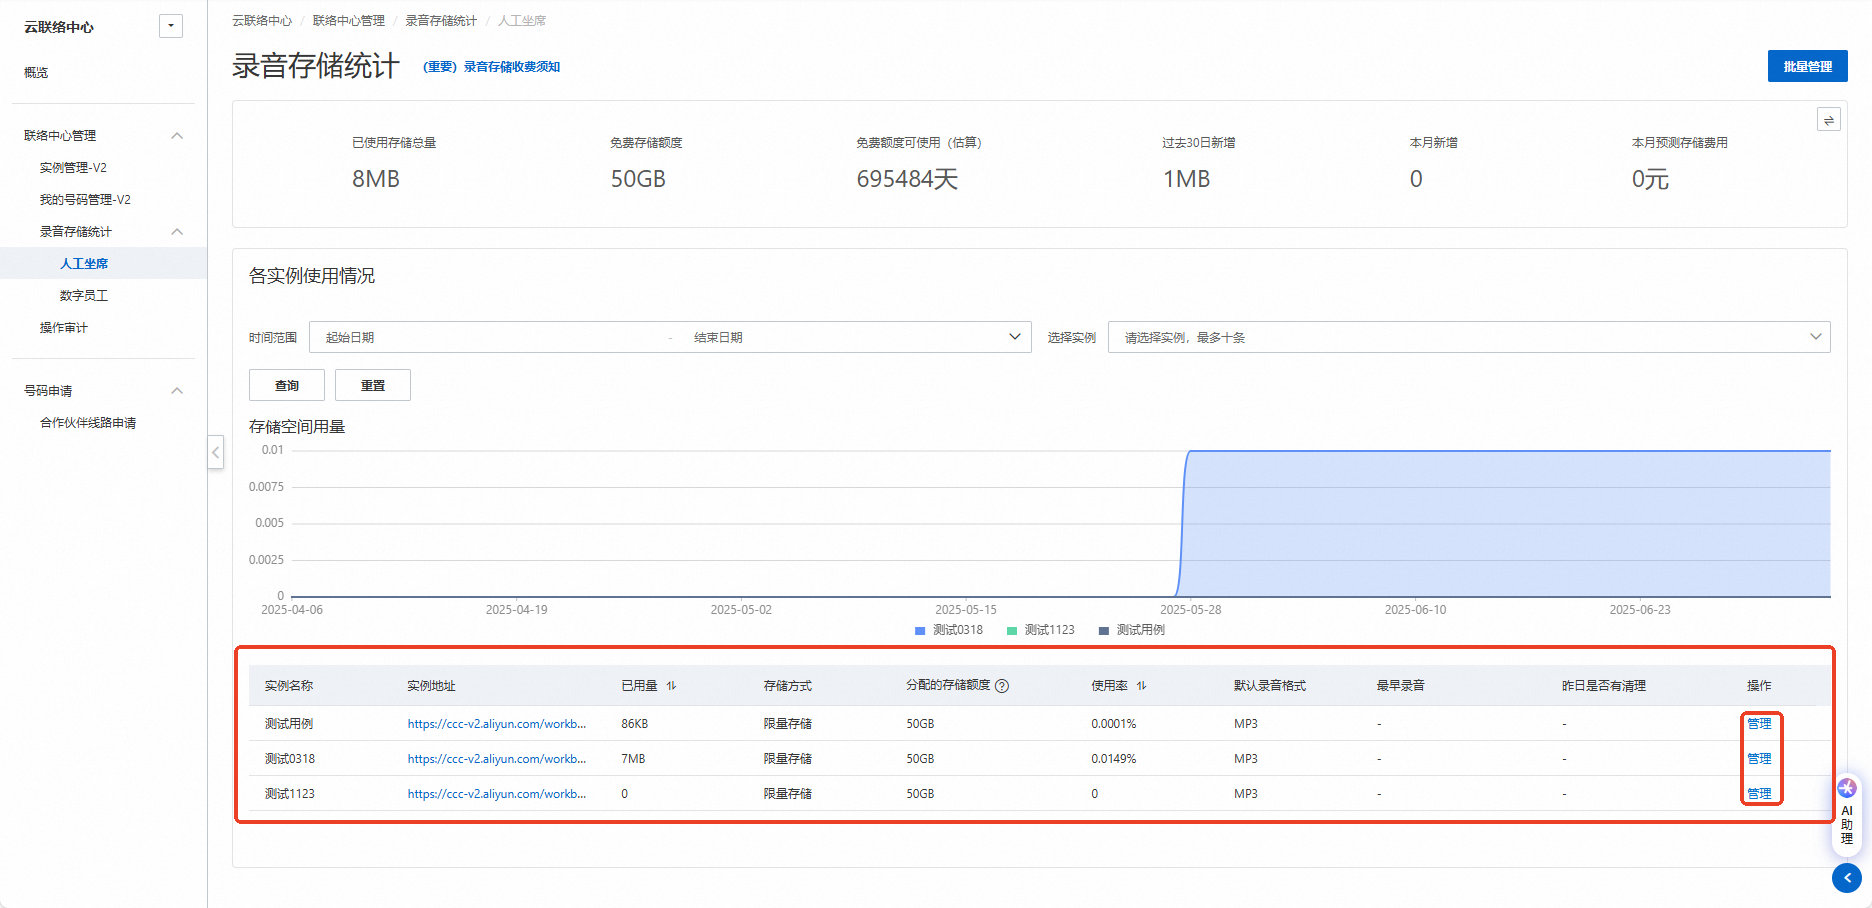Click the 7MB usage cell
This screenshot has width=1872, height=908.
[633, 759]
